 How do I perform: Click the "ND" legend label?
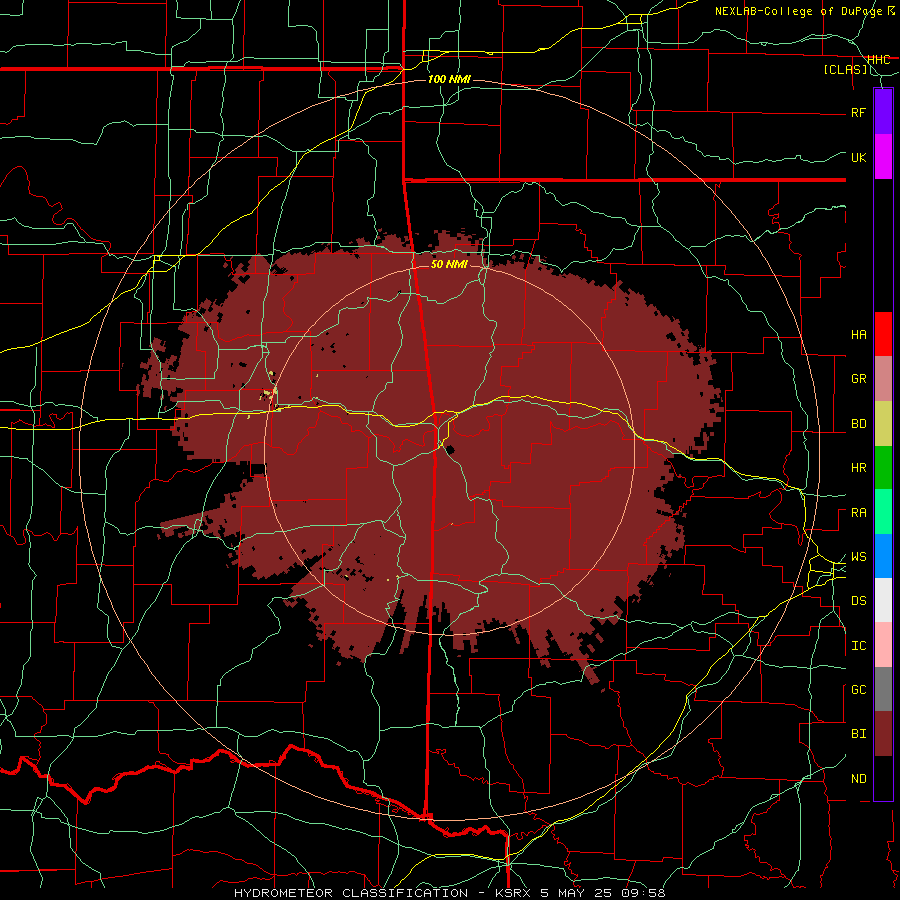858,779
